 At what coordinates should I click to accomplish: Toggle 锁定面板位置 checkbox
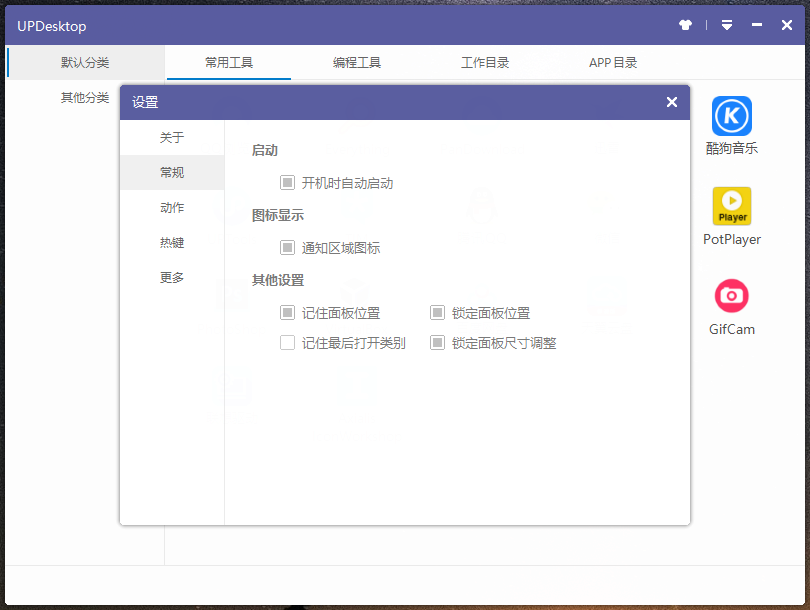[x=438, y=313]
